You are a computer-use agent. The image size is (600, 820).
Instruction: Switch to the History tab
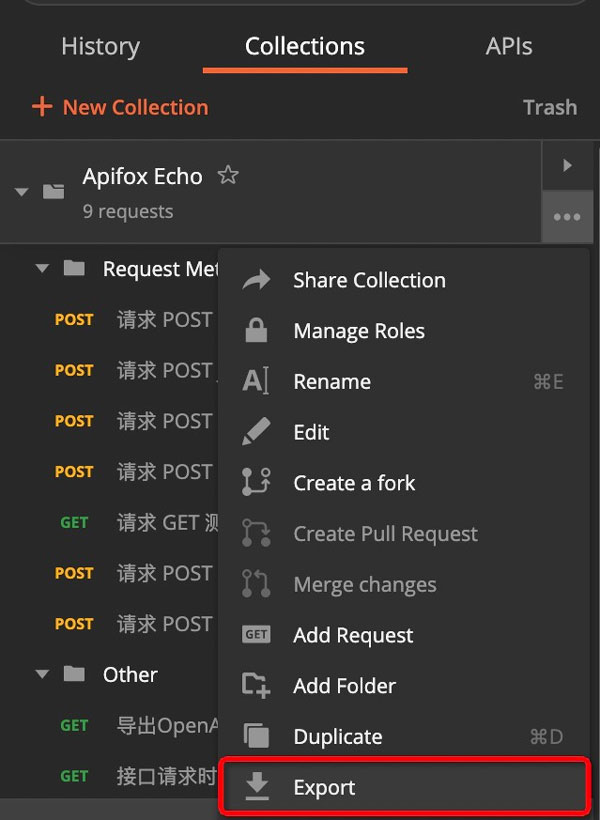click(100, 46)
